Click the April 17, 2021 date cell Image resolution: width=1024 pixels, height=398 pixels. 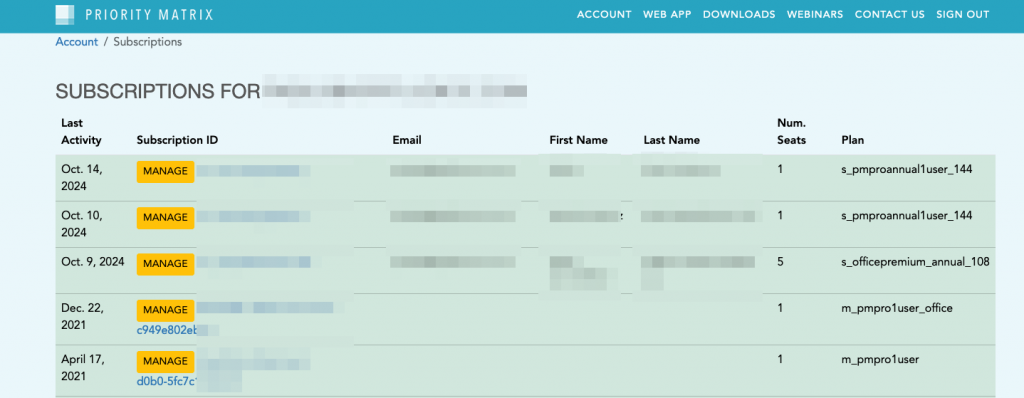click(83, 368)
